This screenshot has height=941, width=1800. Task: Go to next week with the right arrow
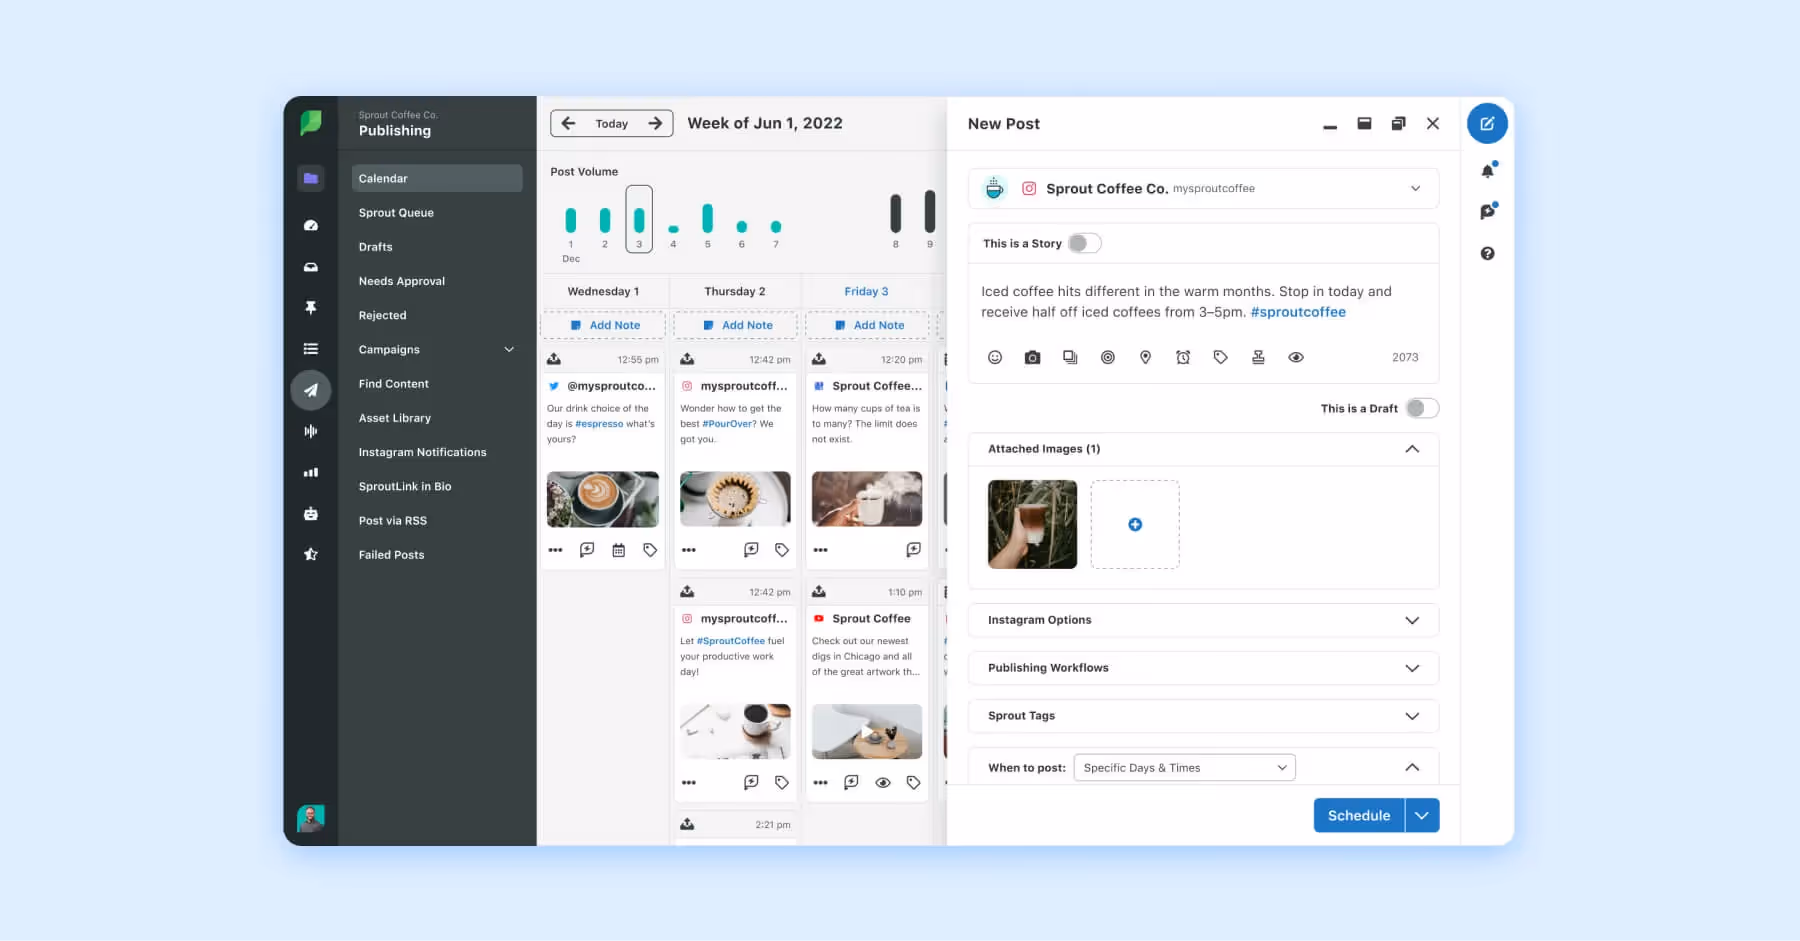[x=655, y=124]
